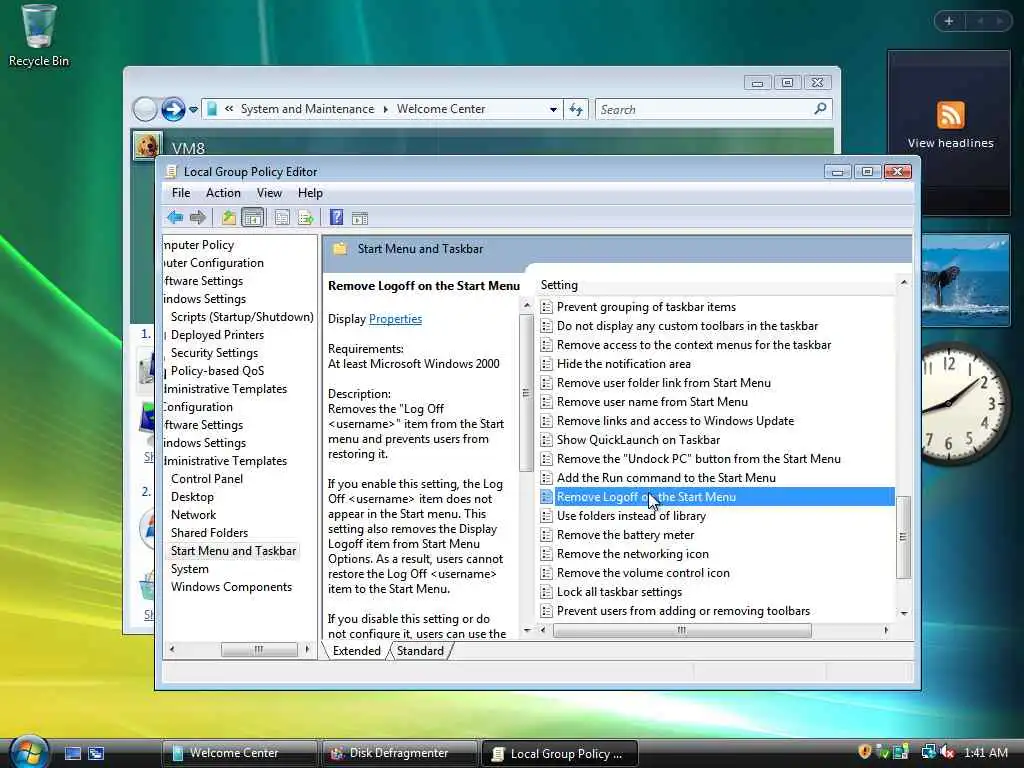Open the Help menu
Viewport: 1024px width, 768px height.
[x=310, y=193]
